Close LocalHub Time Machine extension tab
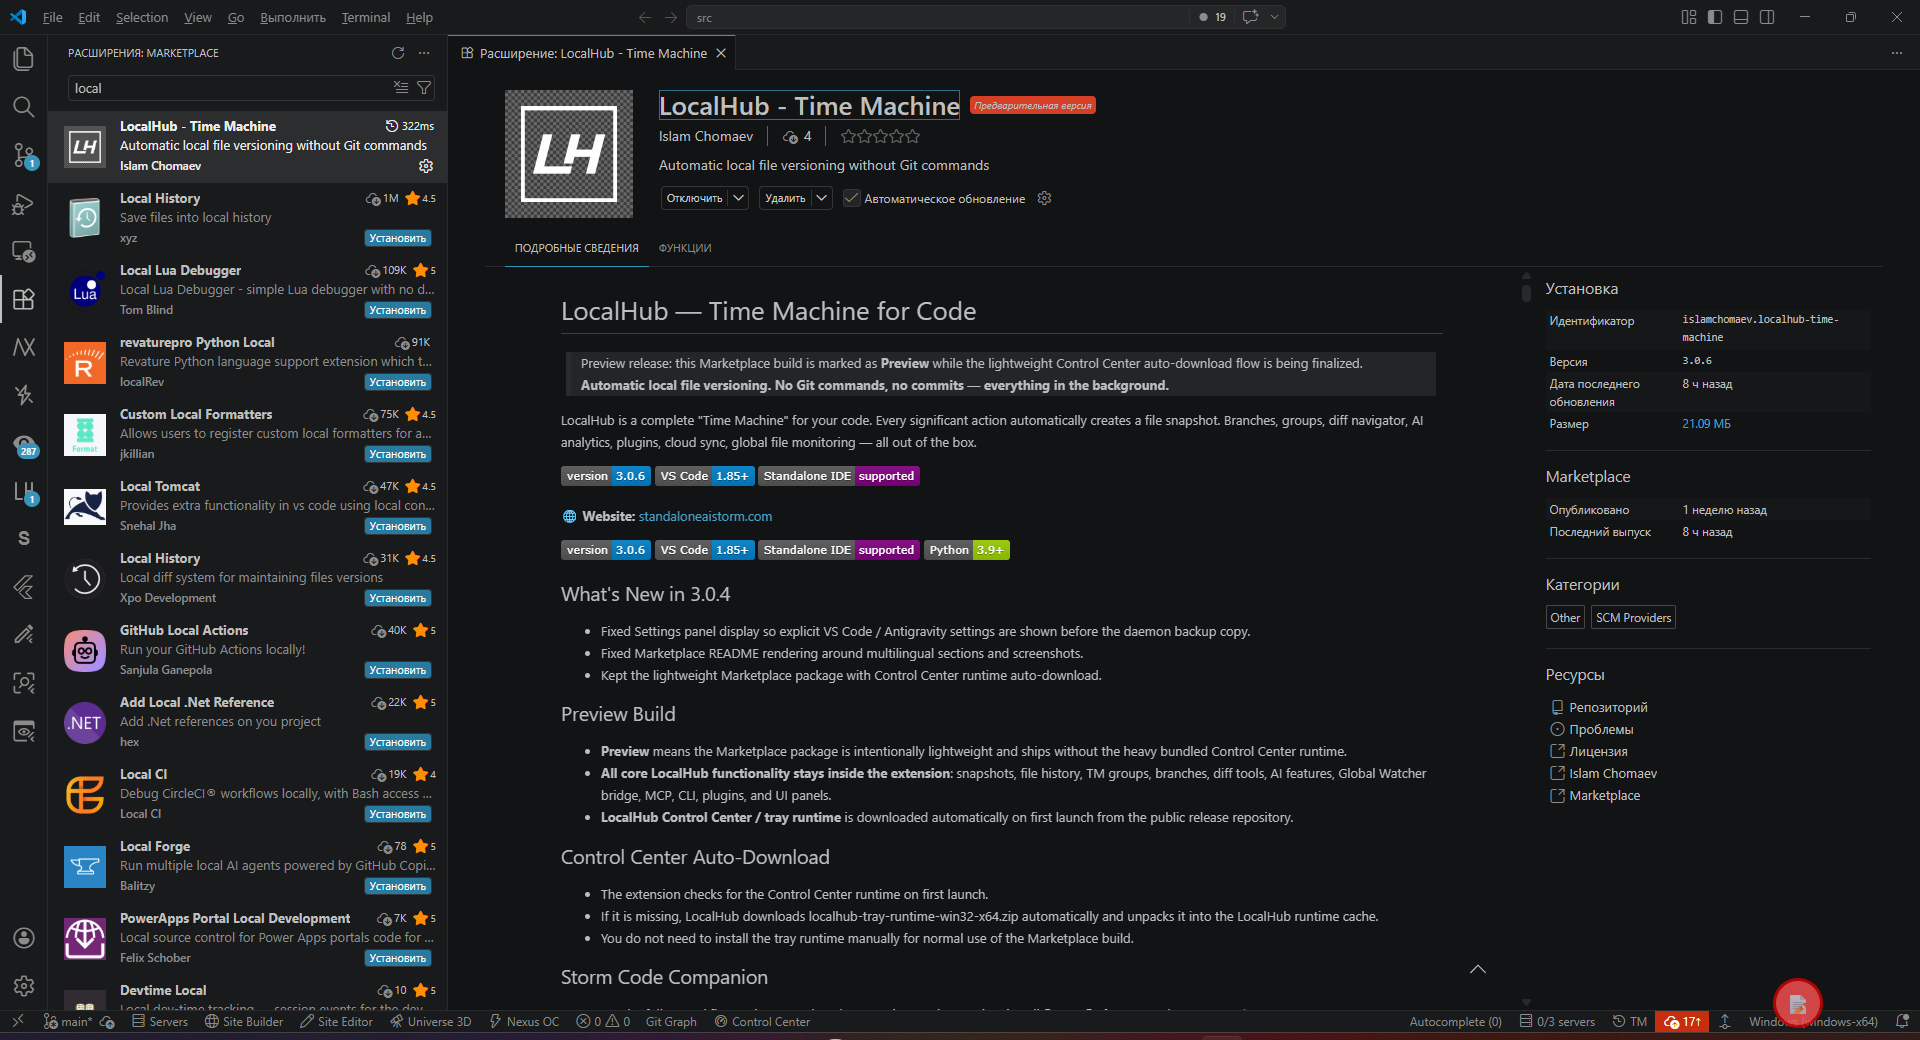1920x1040 pixels. [721, 53]
